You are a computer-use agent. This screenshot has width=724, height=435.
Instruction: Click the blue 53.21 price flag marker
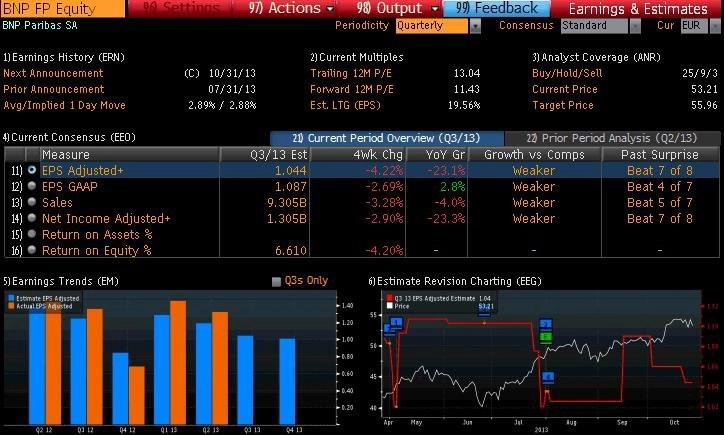tap(484, 309)
